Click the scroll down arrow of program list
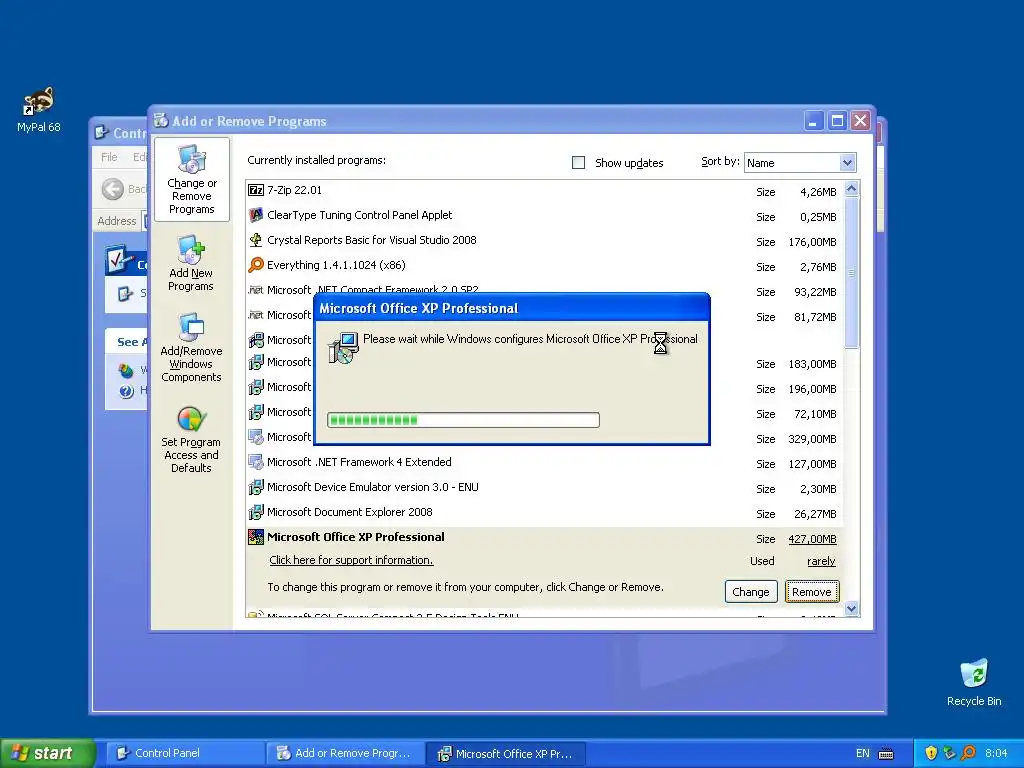The image size is (1024, 768). point(851,609)
